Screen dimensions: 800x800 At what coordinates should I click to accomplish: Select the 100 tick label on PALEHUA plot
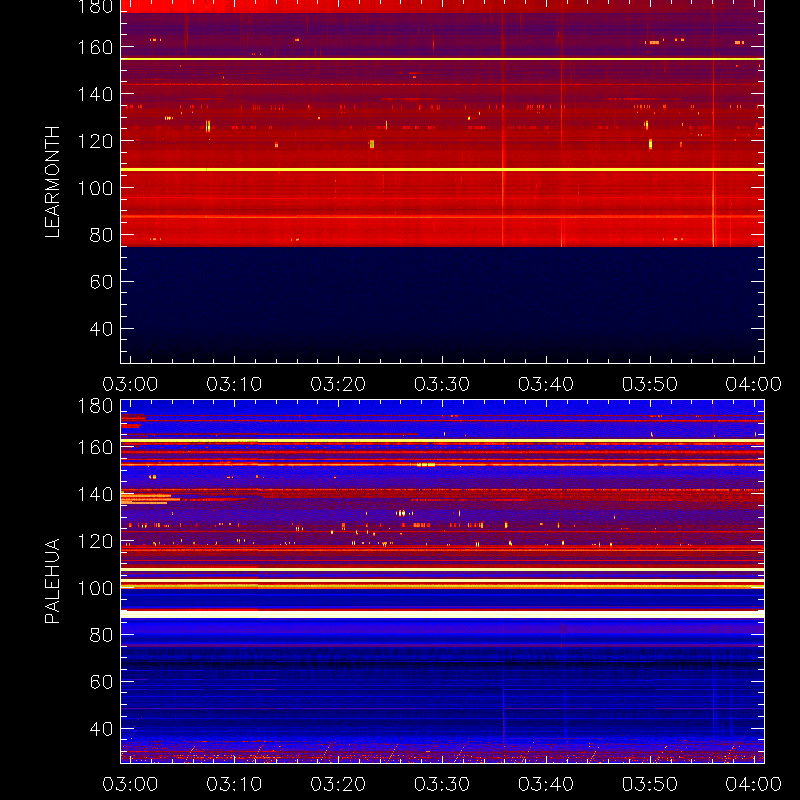95,588
